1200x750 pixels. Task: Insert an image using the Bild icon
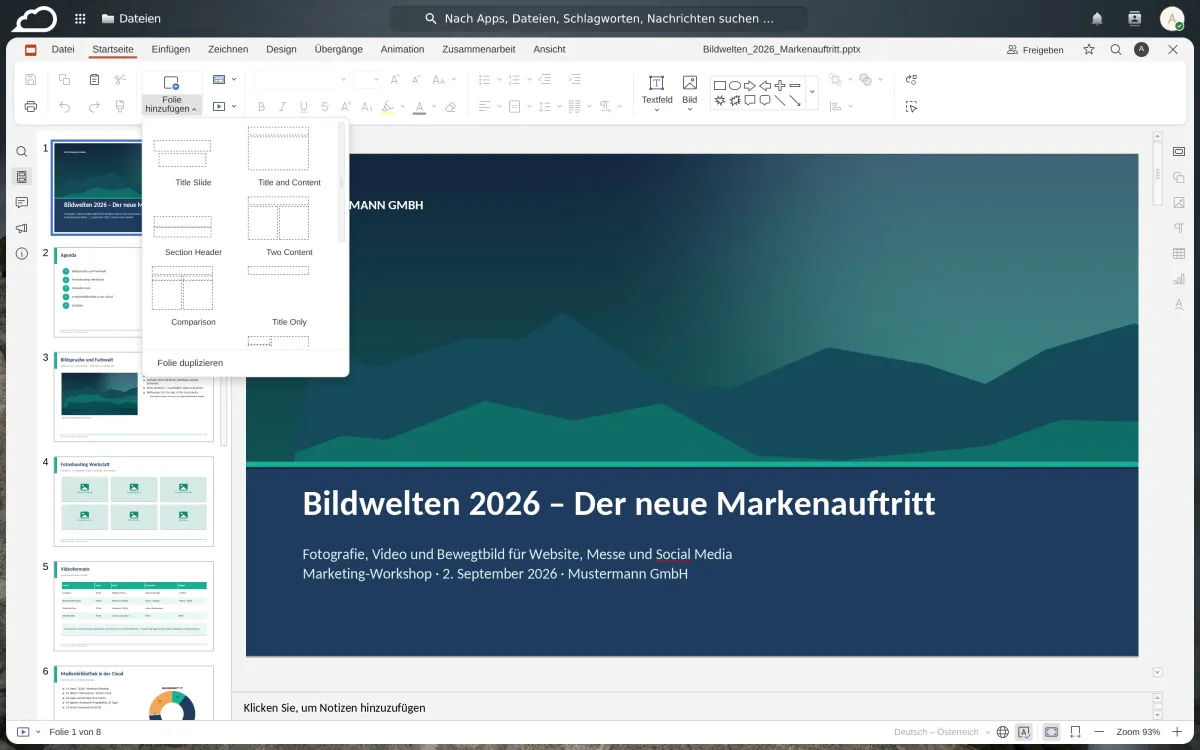pos(690,83)
